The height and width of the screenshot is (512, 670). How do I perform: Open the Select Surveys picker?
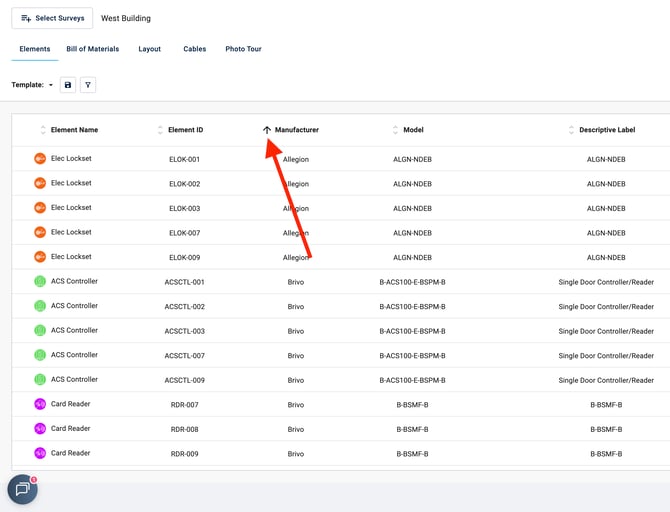[x=52, y=18]
